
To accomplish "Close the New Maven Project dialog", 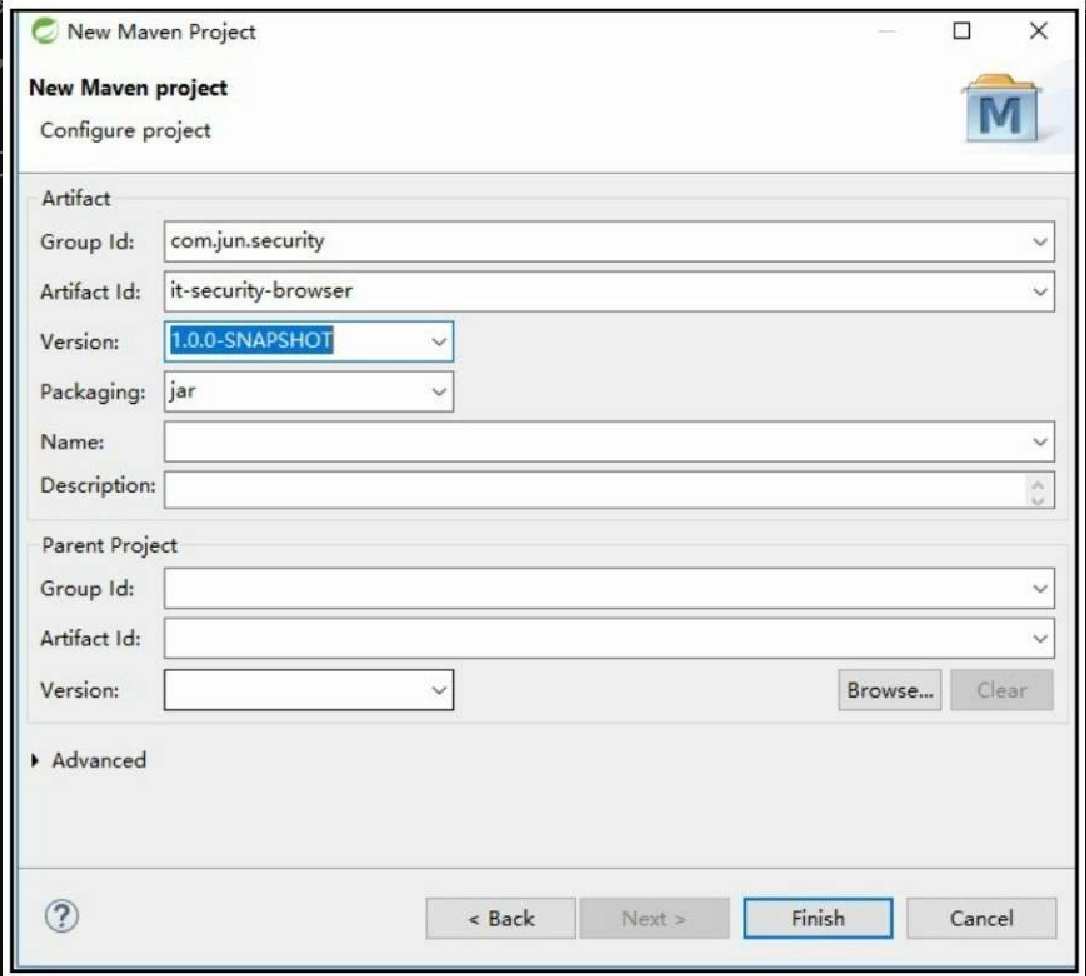I will tap(1038, 31).
